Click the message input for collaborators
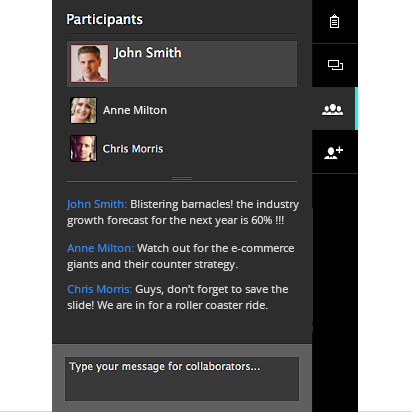Viewport: 412px width, 412px height. pyautogui.click(x=182, y=379)
